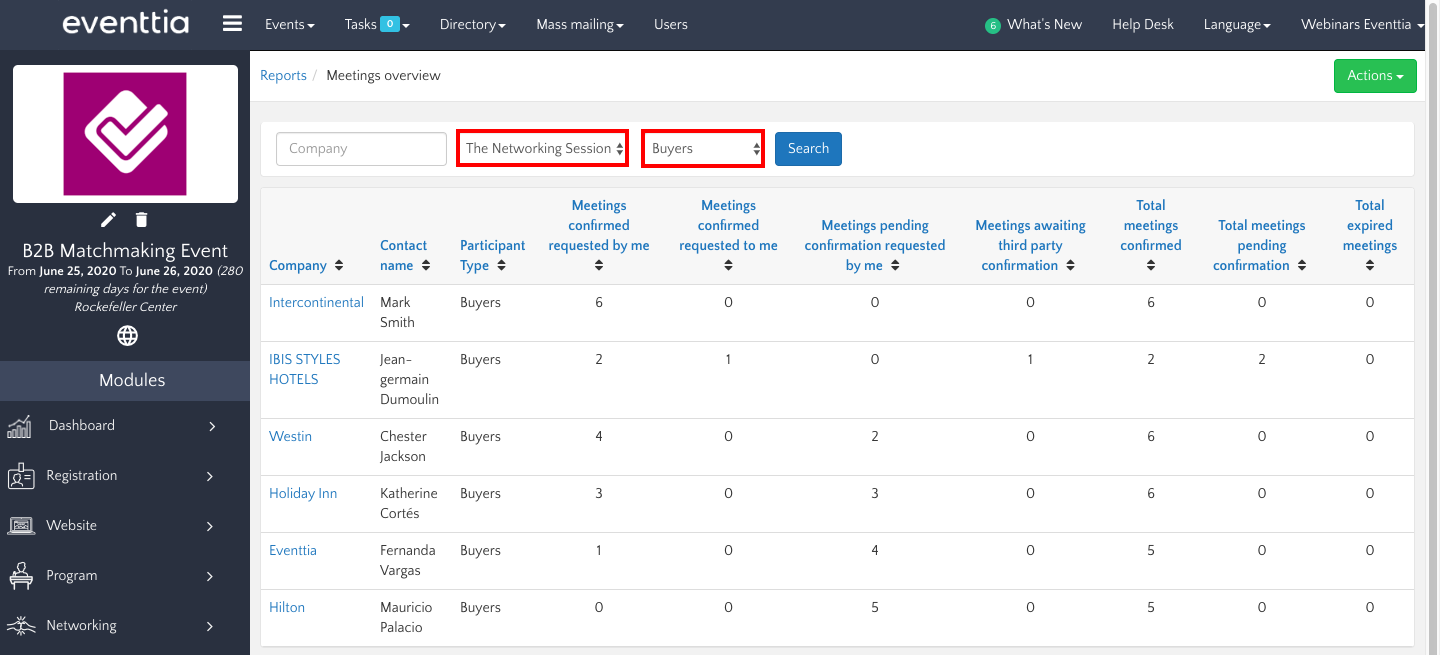Open the Mass mailing menu
The width and height of the screenshot is (1440, 655).
580,24
